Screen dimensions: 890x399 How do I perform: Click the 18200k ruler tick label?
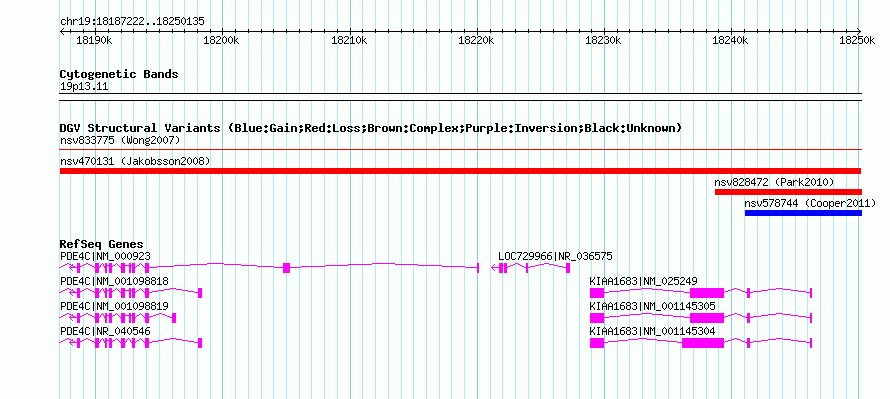click(221, 40)
